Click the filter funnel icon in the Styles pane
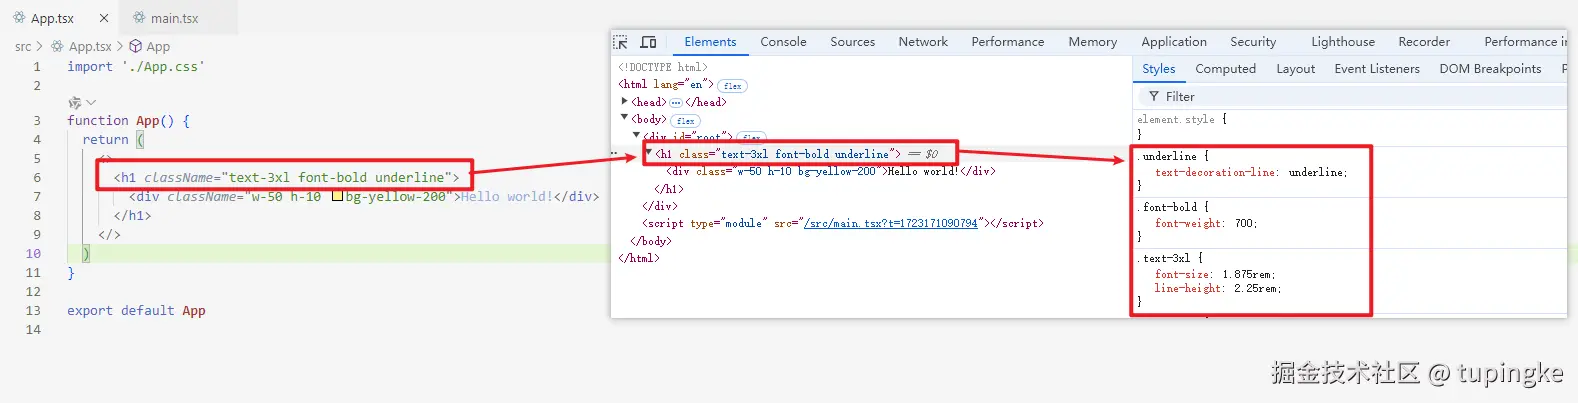 pos(1154,96)
